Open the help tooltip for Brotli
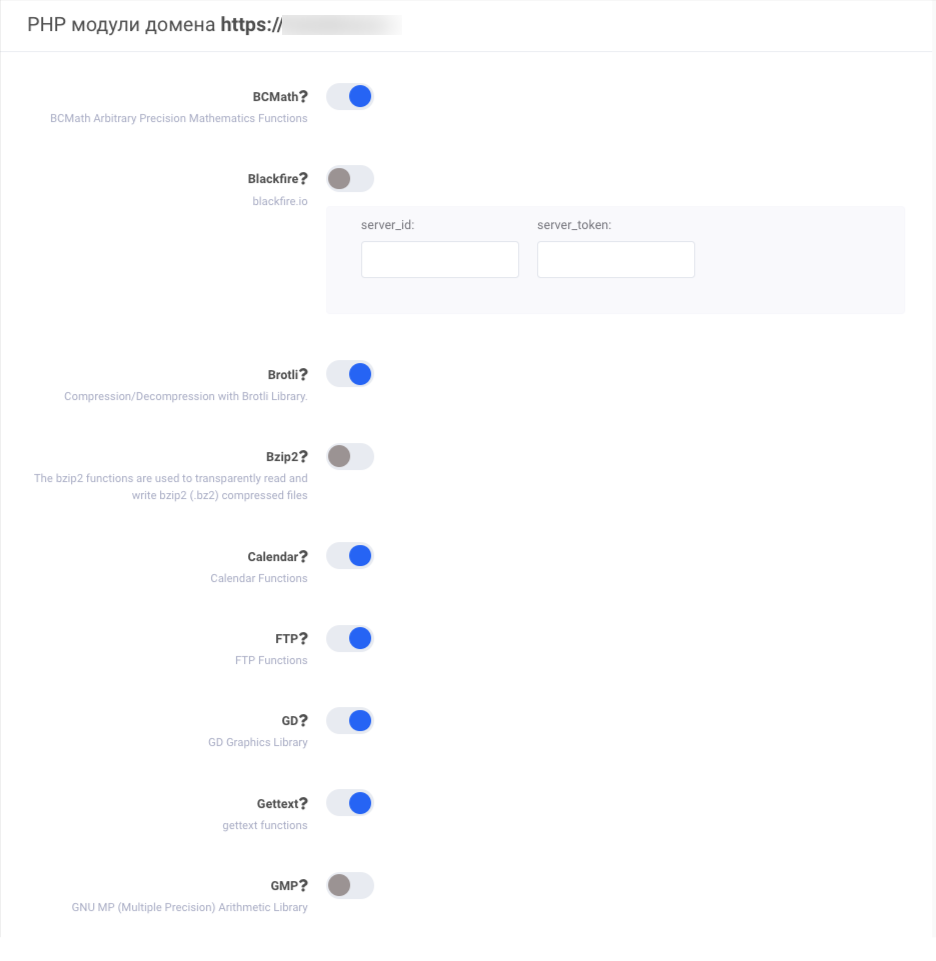 click(303, 375)
